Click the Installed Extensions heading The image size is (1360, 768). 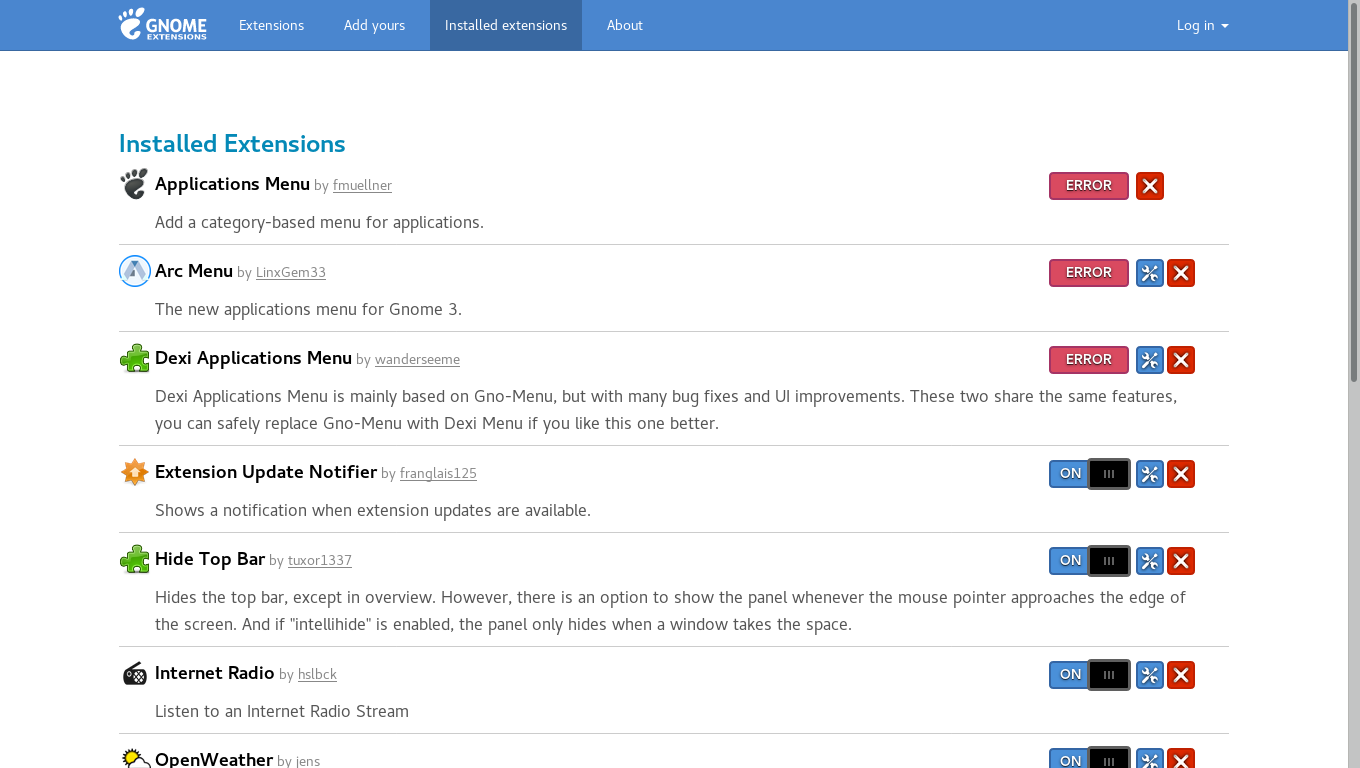[x=232, y=144]
